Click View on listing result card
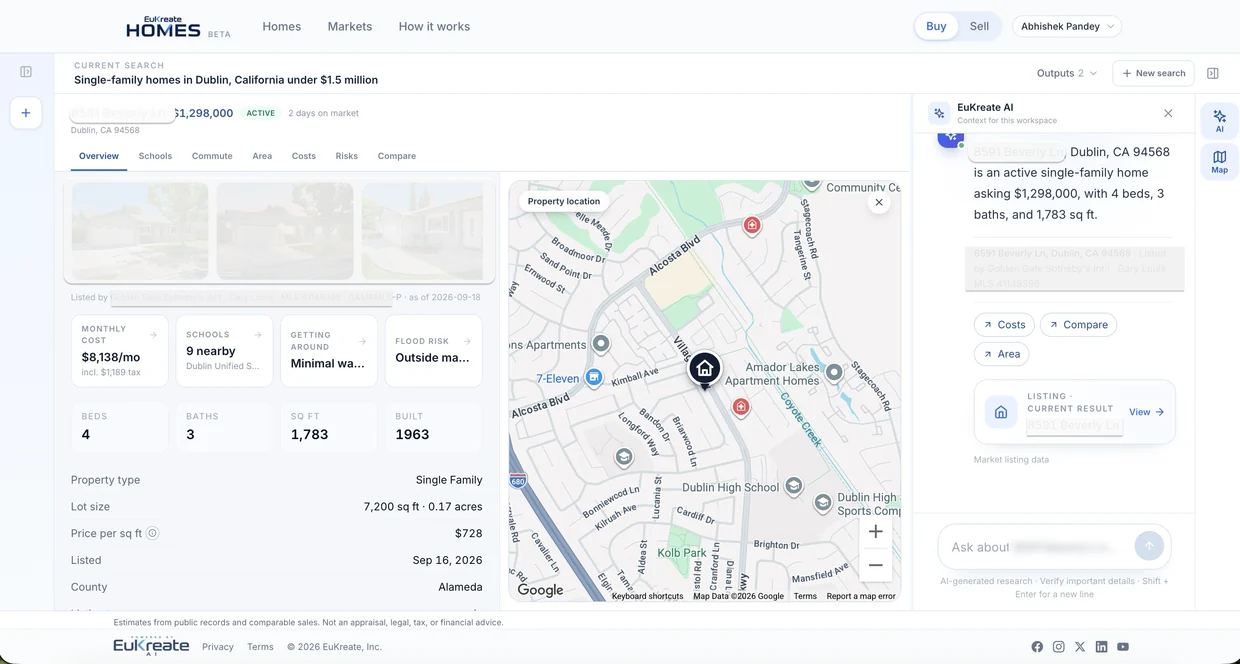This screenshot has width=1240, height=664. tap(1147, 412)
